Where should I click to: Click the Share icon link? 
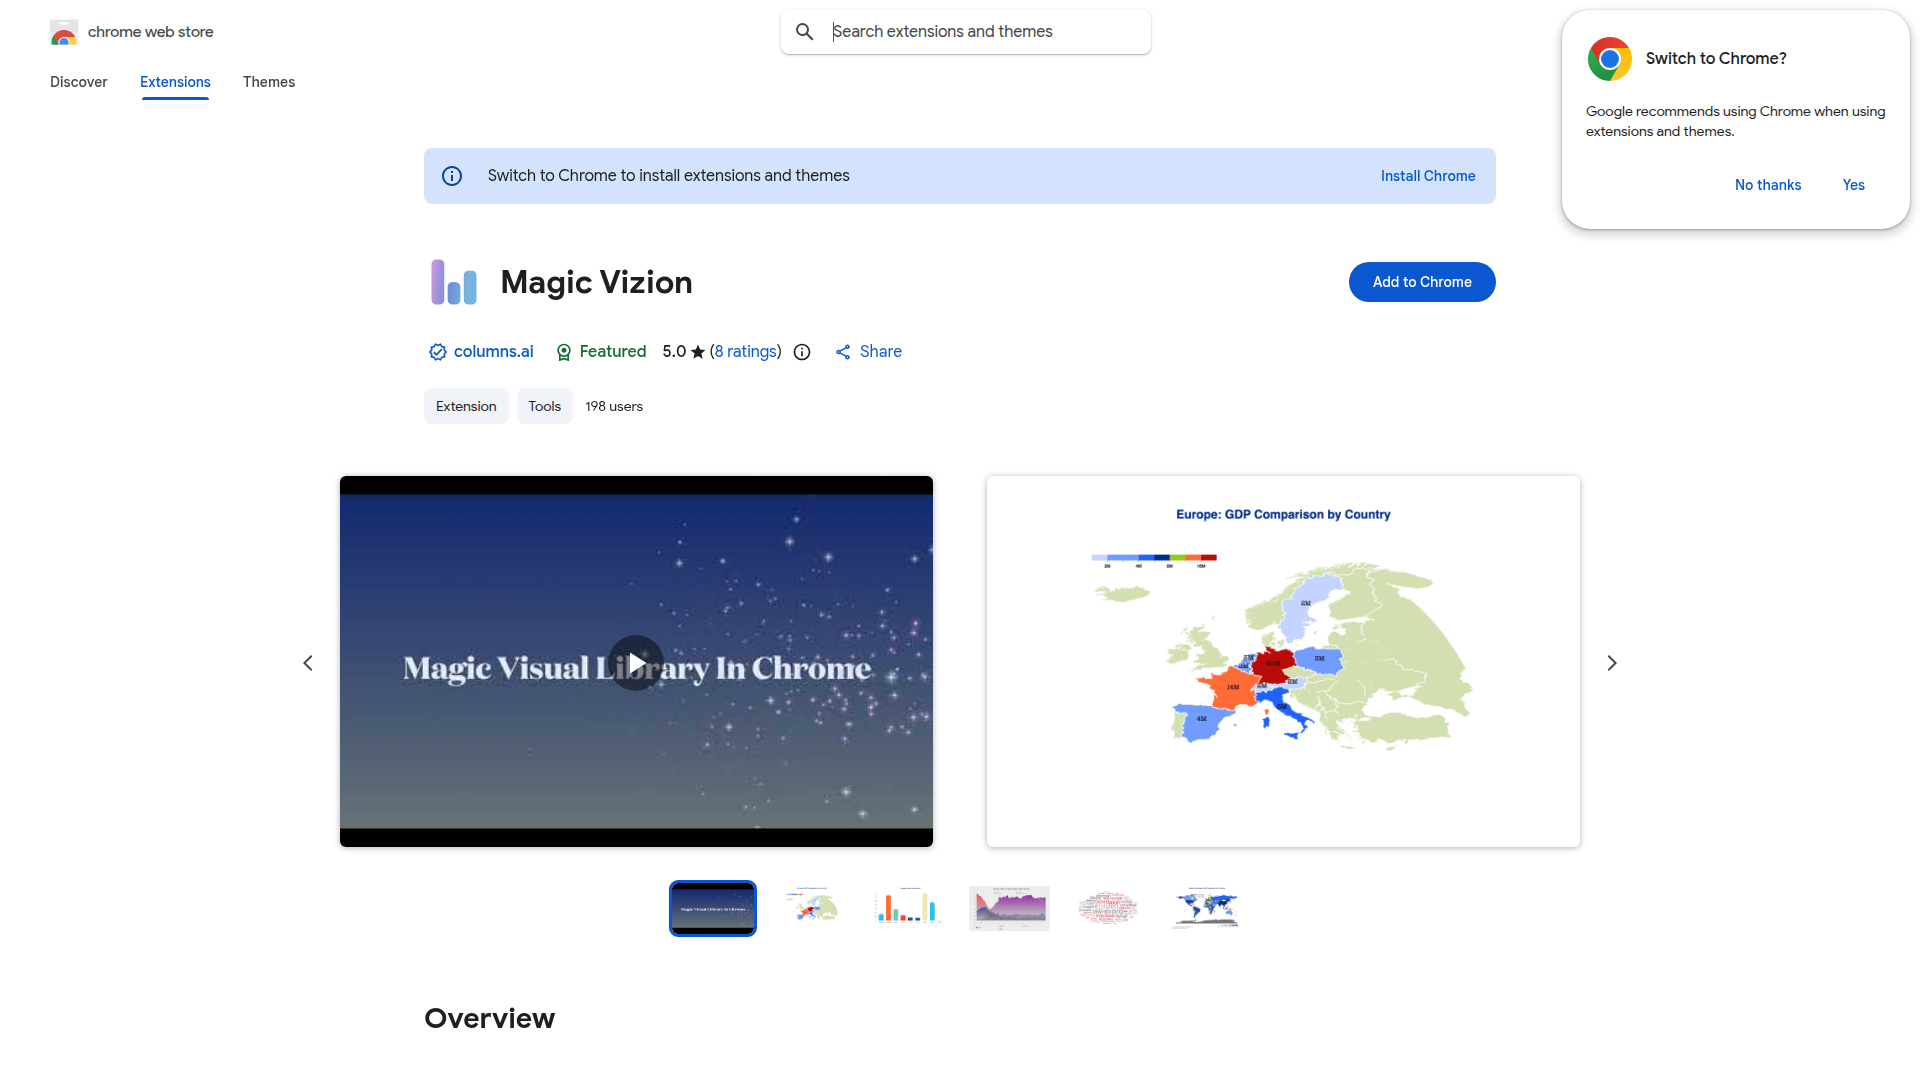tap(843, 352)
